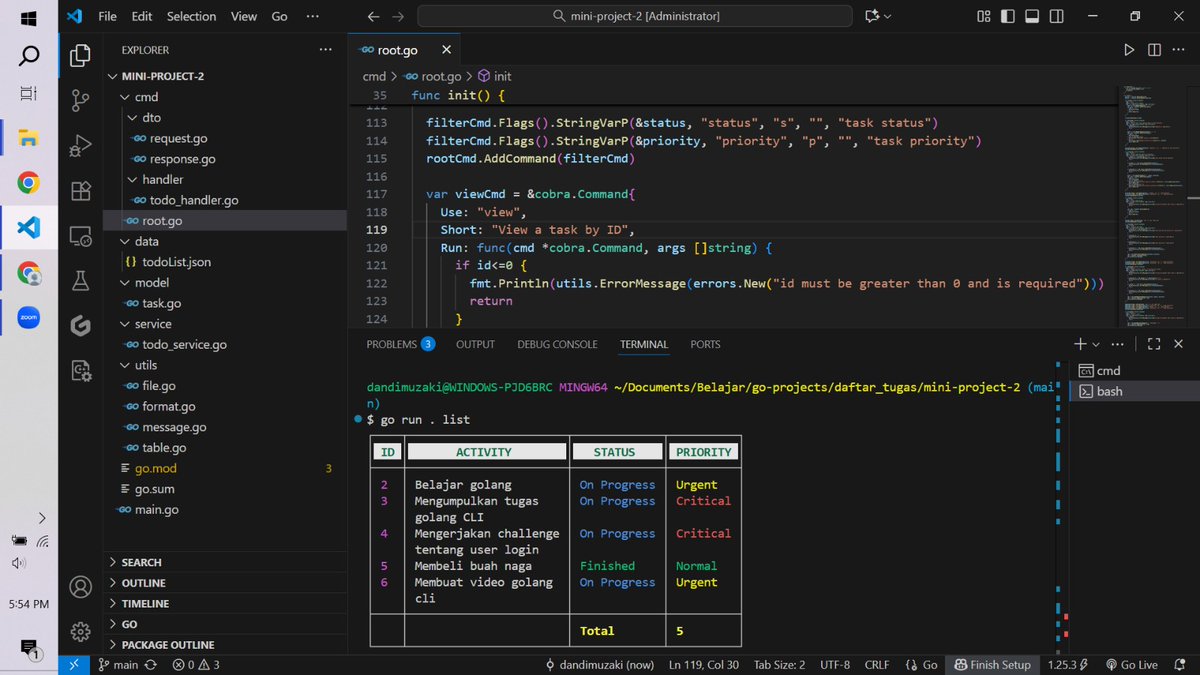Maximize the terminal panel size
Screen dimensions: 1200x675
tap(1153, 343)
